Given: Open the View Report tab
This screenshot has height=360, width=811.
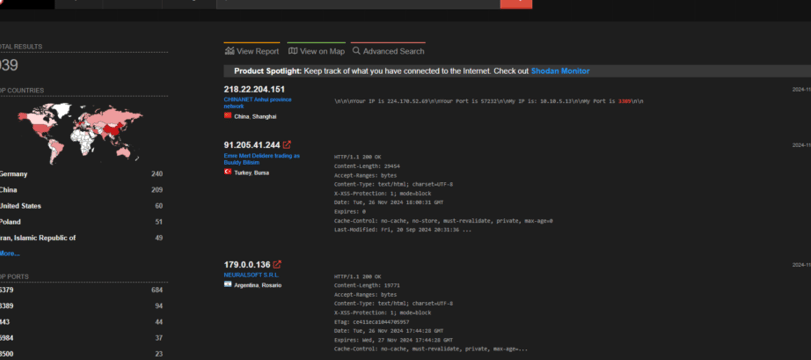Looking at the screenshot, I should point(252,51).
